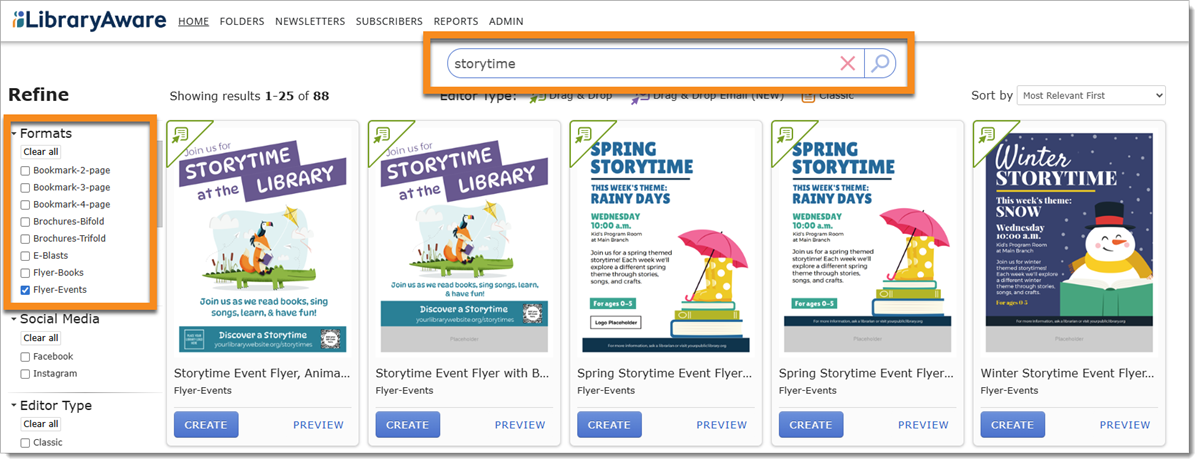Collapse the Editor Type filter section
The height and width of the screenshot is (464, 1200).
click(14, 405)
